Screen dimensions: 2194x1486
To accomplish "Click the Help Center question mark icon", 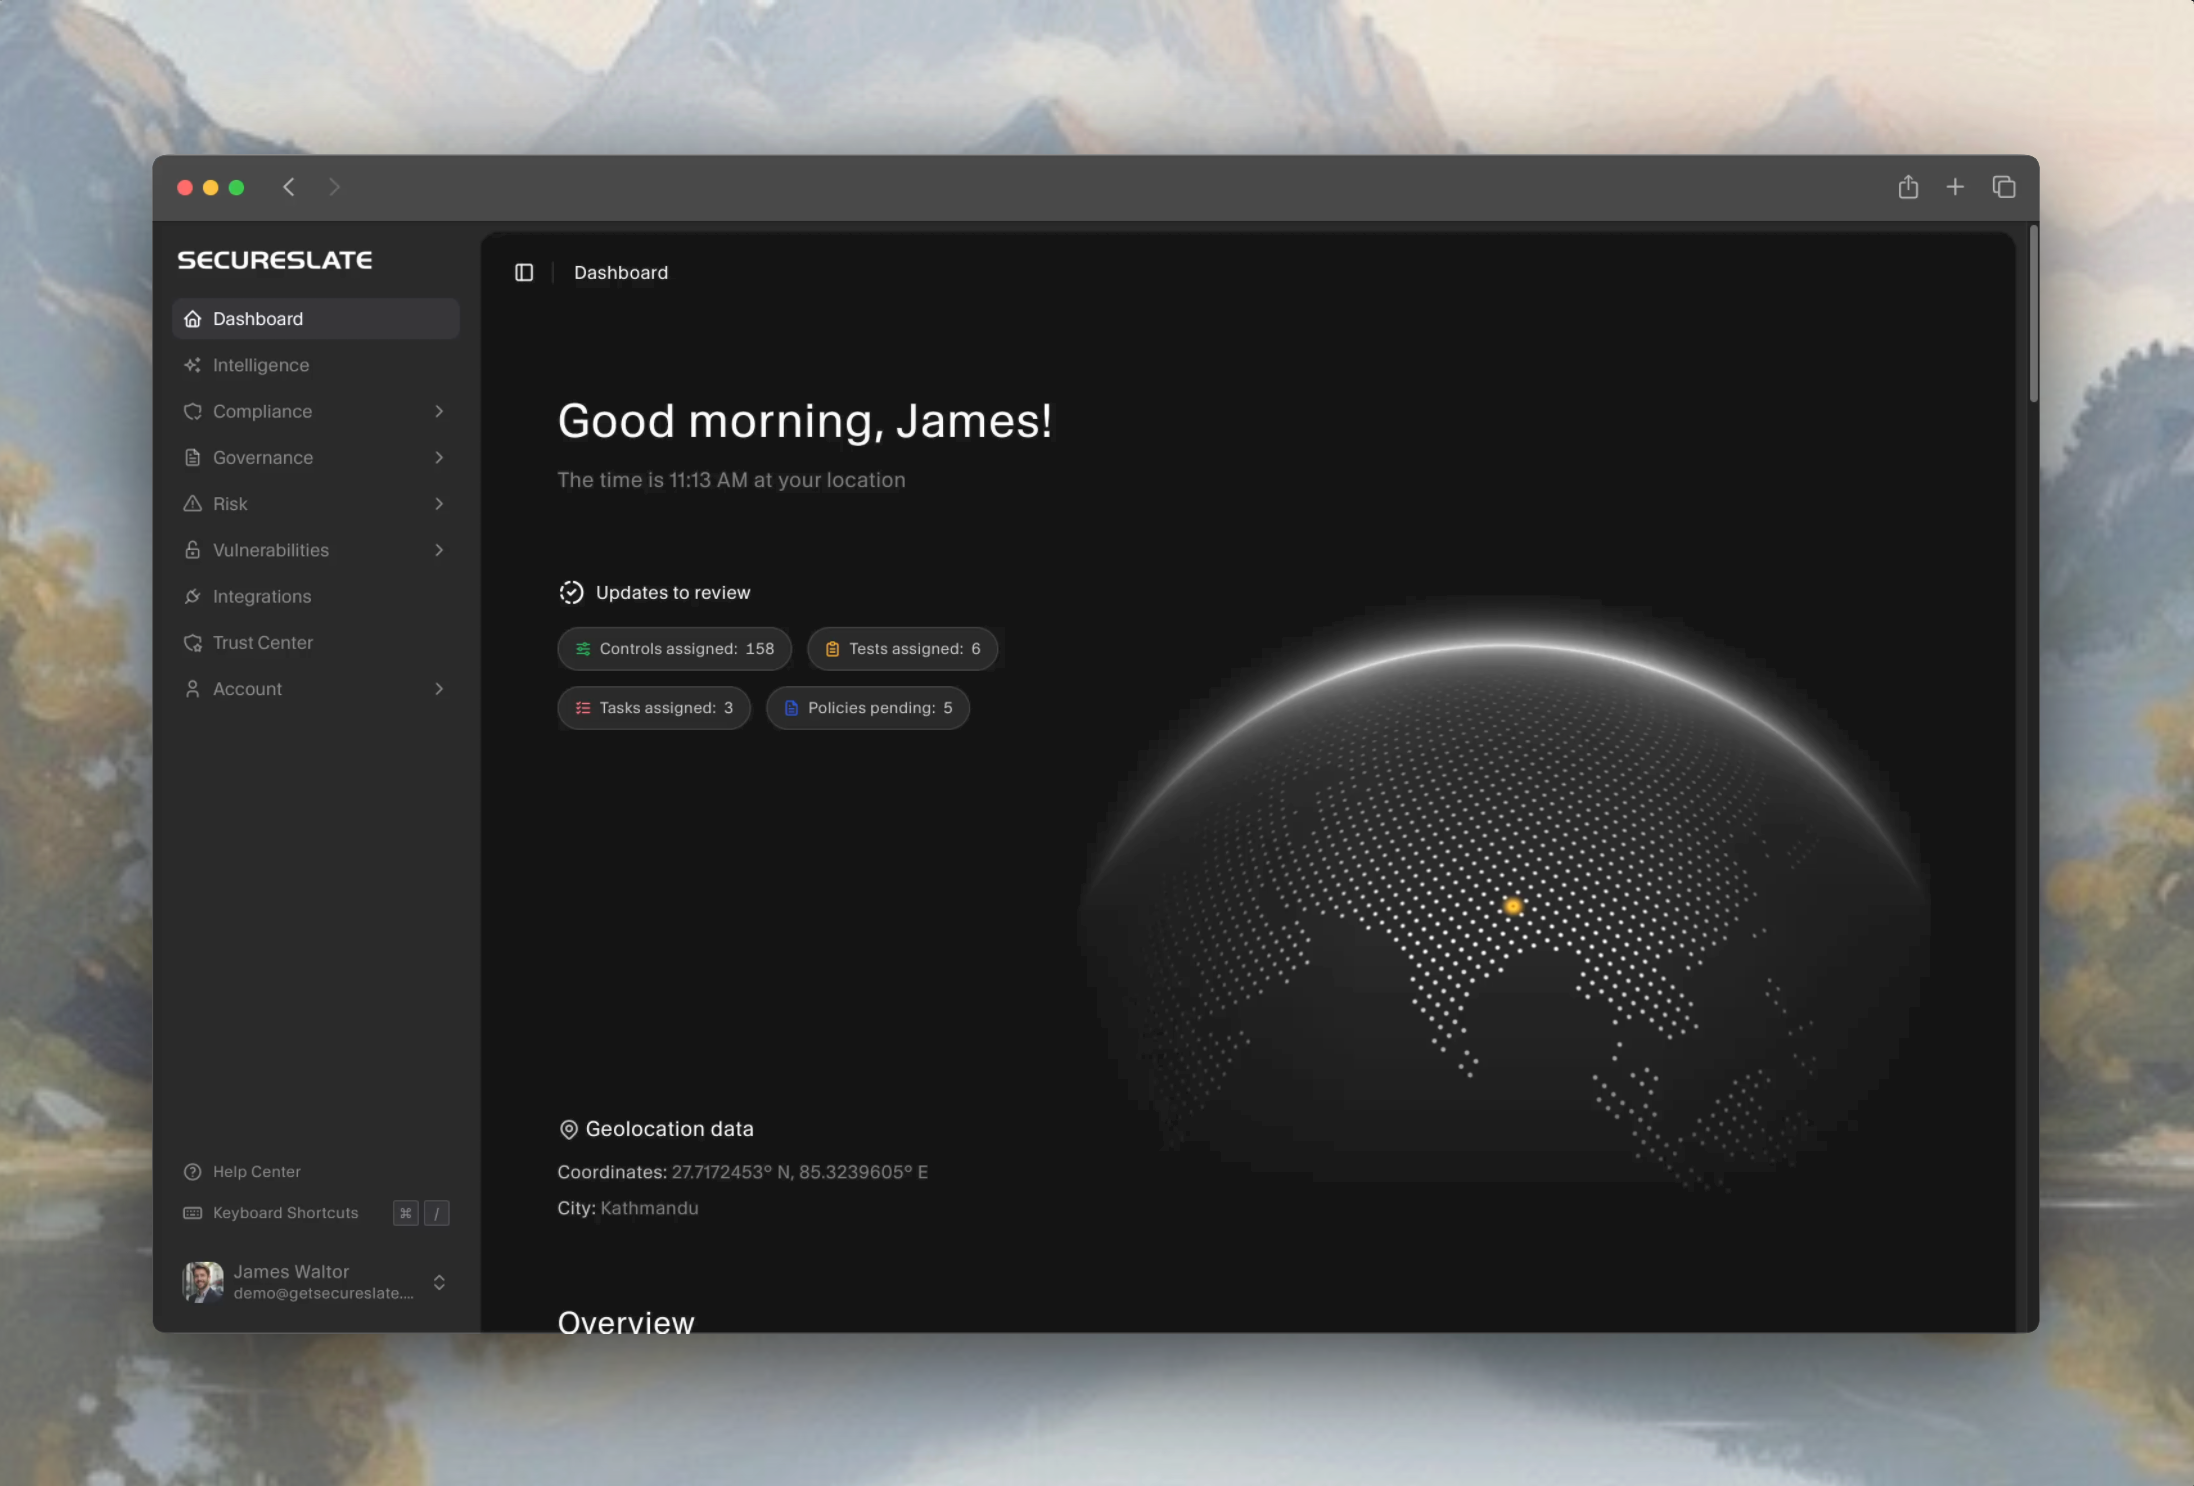I will (x=193, y=1172).
